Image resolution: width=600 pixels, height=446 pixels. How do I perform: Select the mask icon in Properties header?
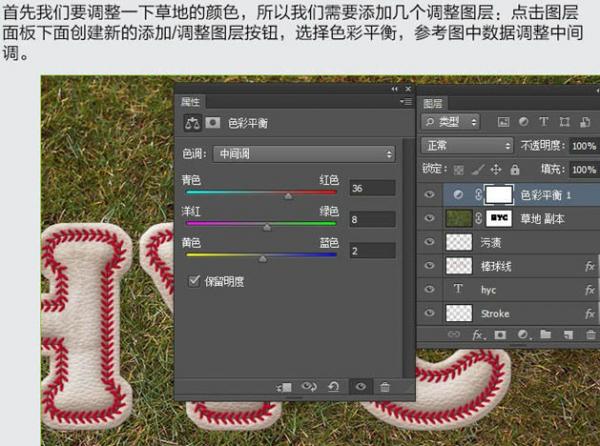tap(213, 124)
